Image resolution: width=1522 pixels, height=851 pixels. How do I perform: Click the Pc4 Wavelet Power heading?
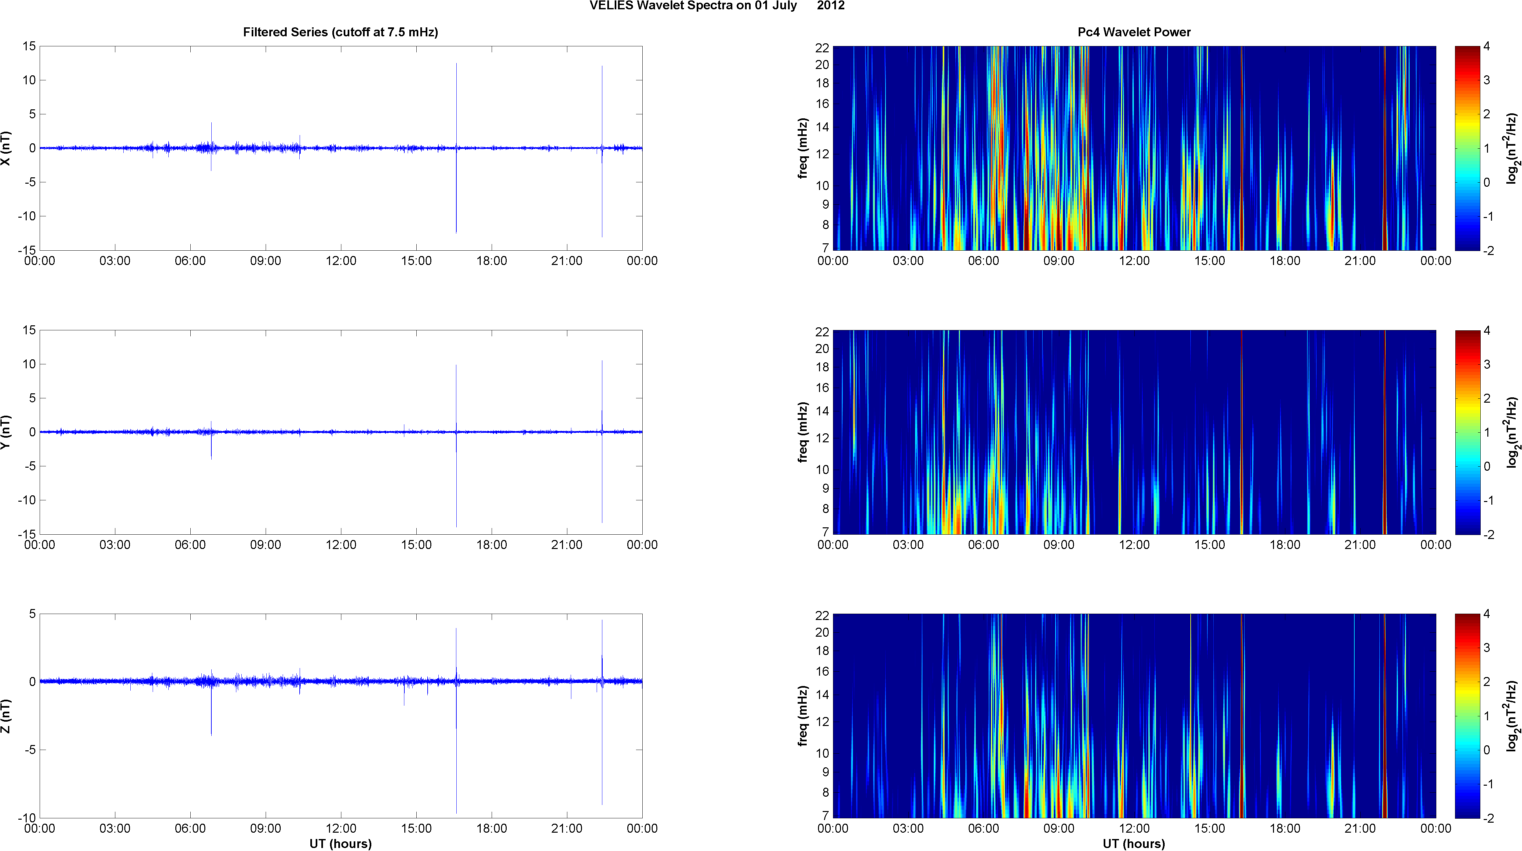coord(1133,32)
